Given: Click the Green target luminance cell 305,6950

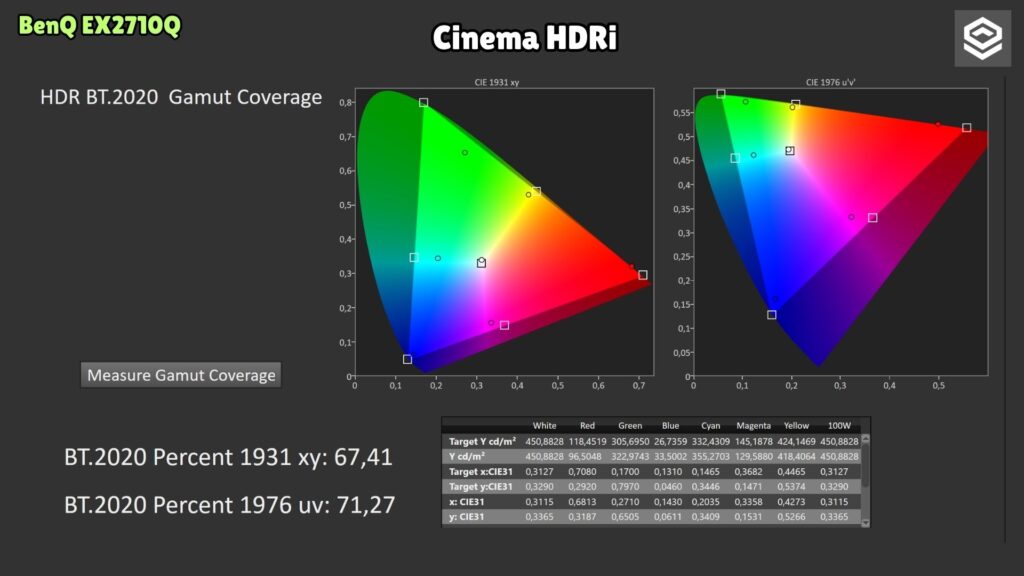Looking at the screenshot, I should (x=630, y=441).
